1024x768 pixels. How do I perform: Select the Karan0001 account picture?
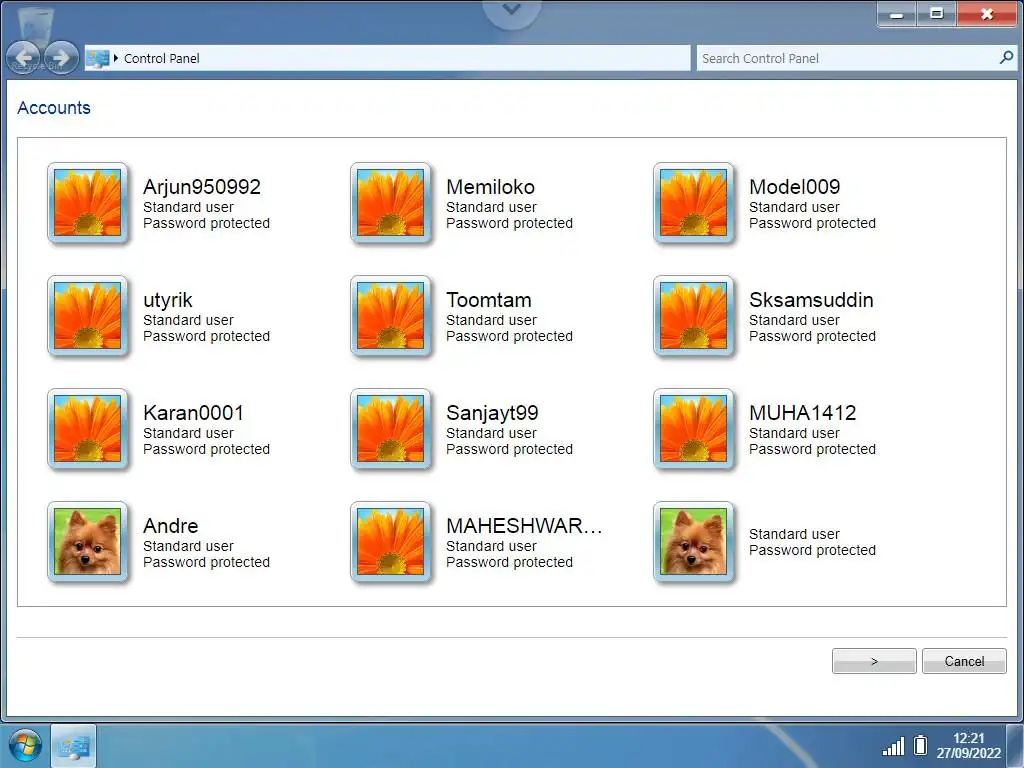coord(88,429)
